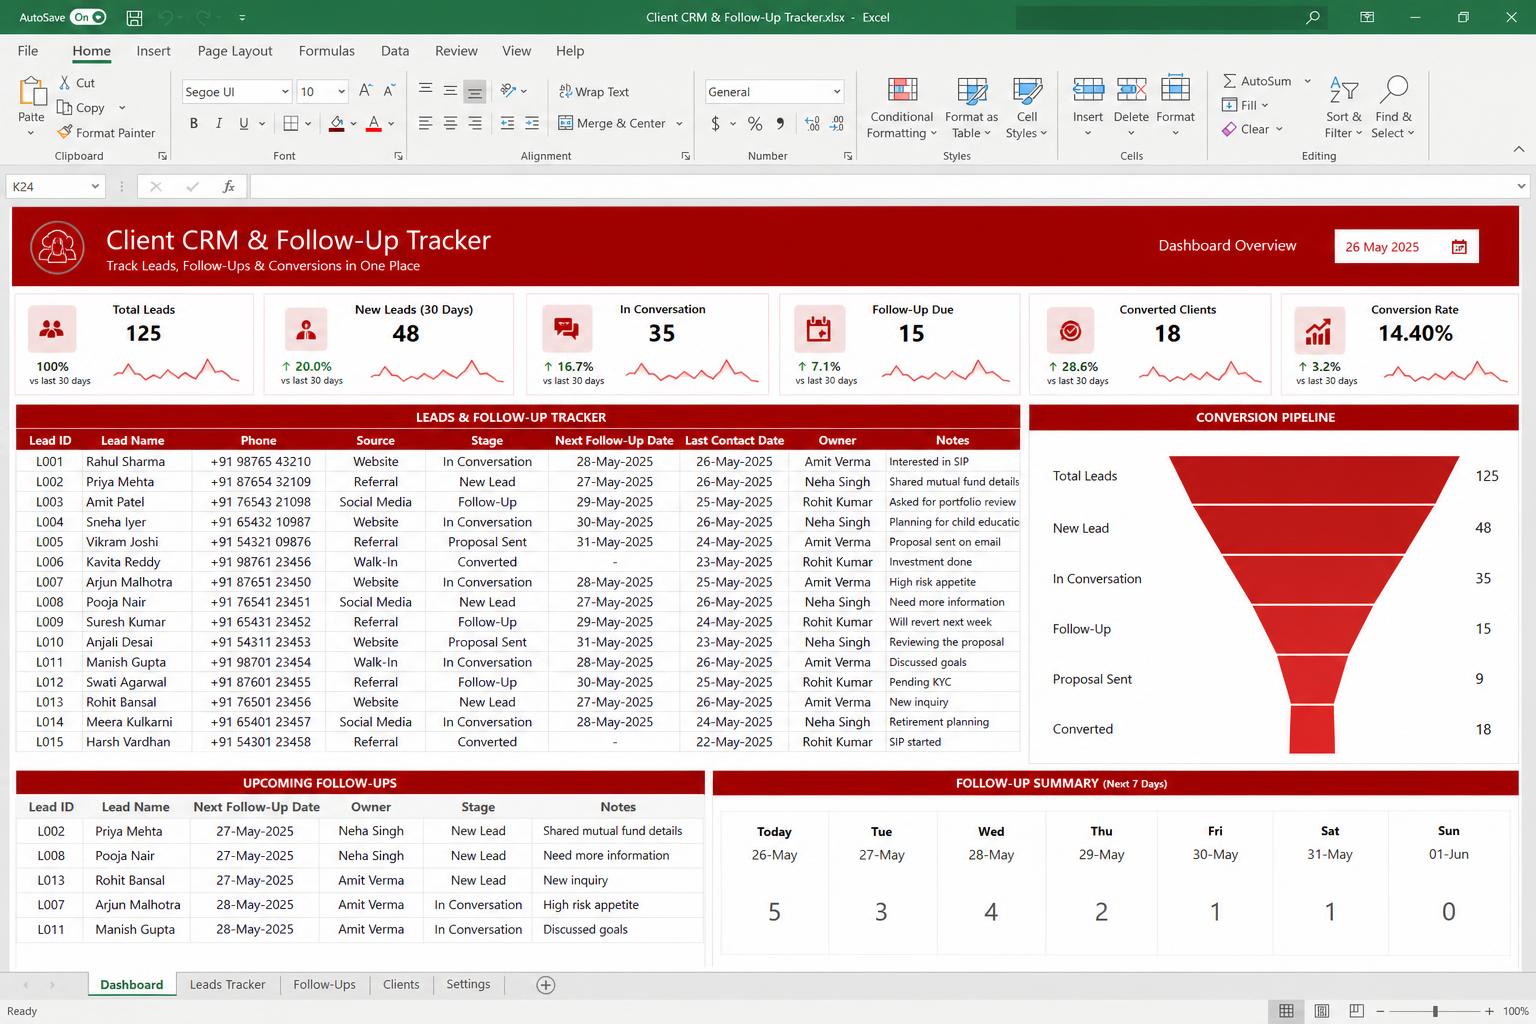The image size is (1536, 1024).
Task: Open the Fill dropdown
Action: (x=1245, y=105)
